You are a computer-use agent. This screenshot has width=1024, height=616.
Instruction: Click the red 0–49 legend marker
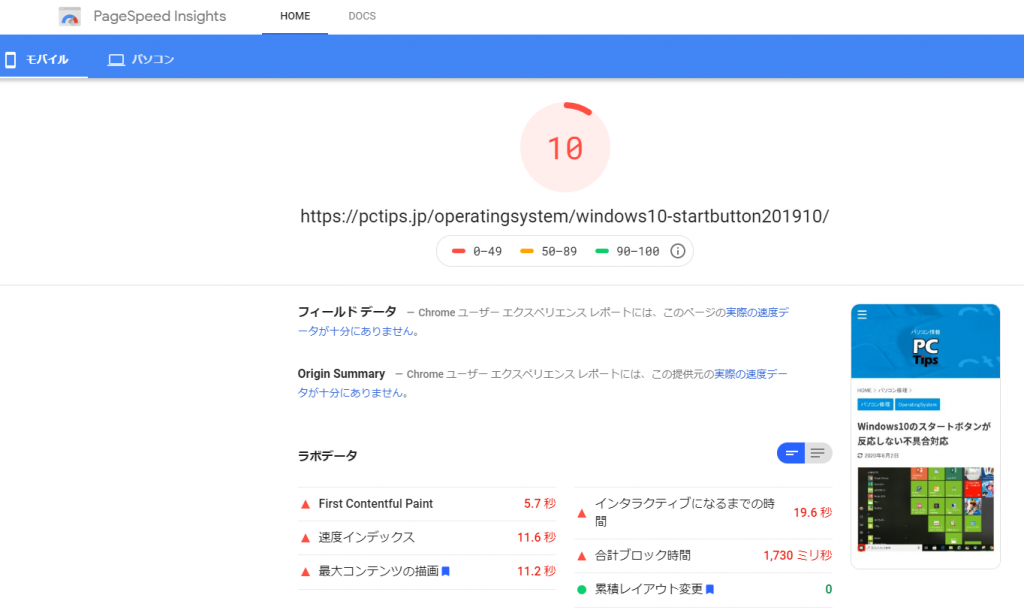pos(458,251)
